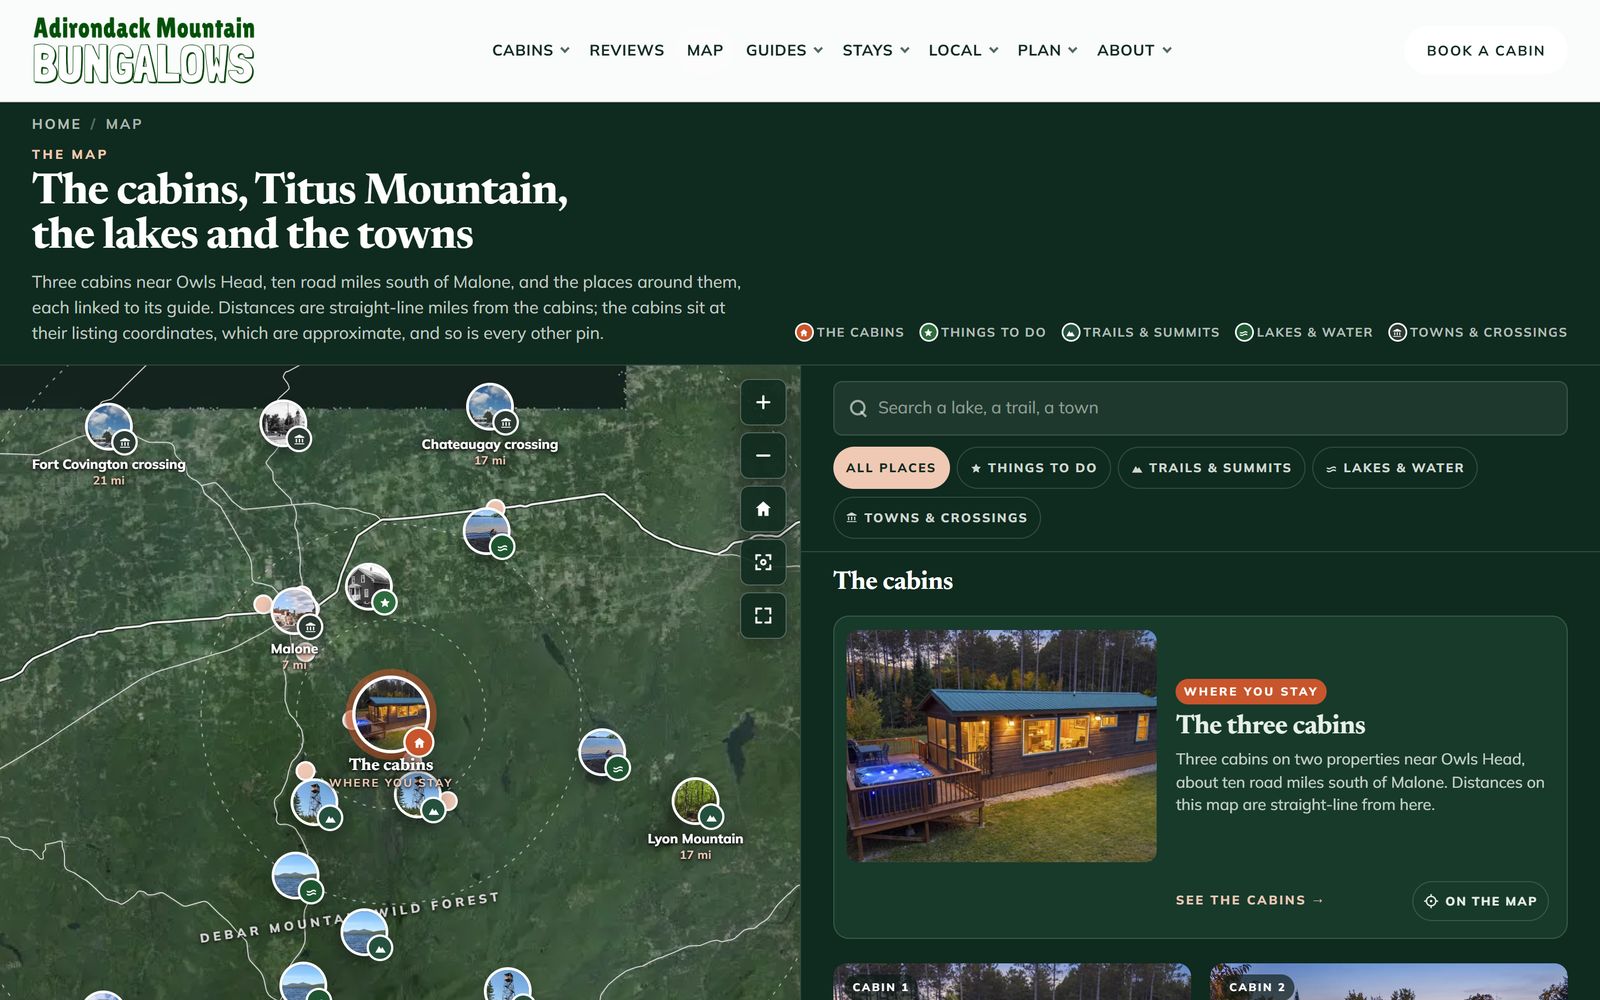The width and height of the screenshot is (1600, 1000).
Task: Follow the See The Cabins link
Action: 1250,900
